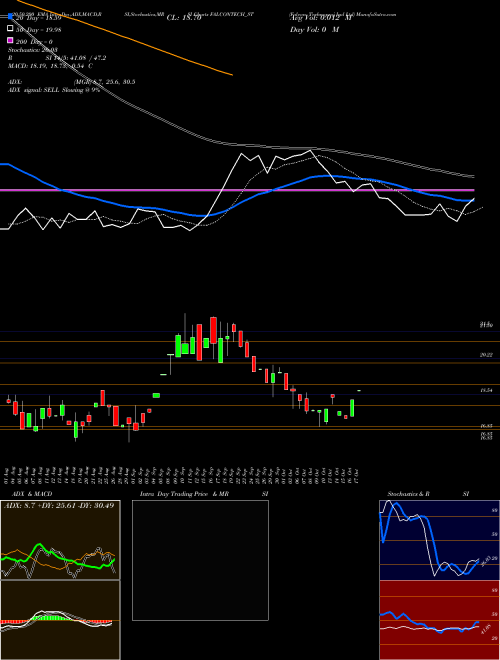This screenshot has width=500, height=660.
Task: Click the 20.22 price axis label
Action: point(487,355)
